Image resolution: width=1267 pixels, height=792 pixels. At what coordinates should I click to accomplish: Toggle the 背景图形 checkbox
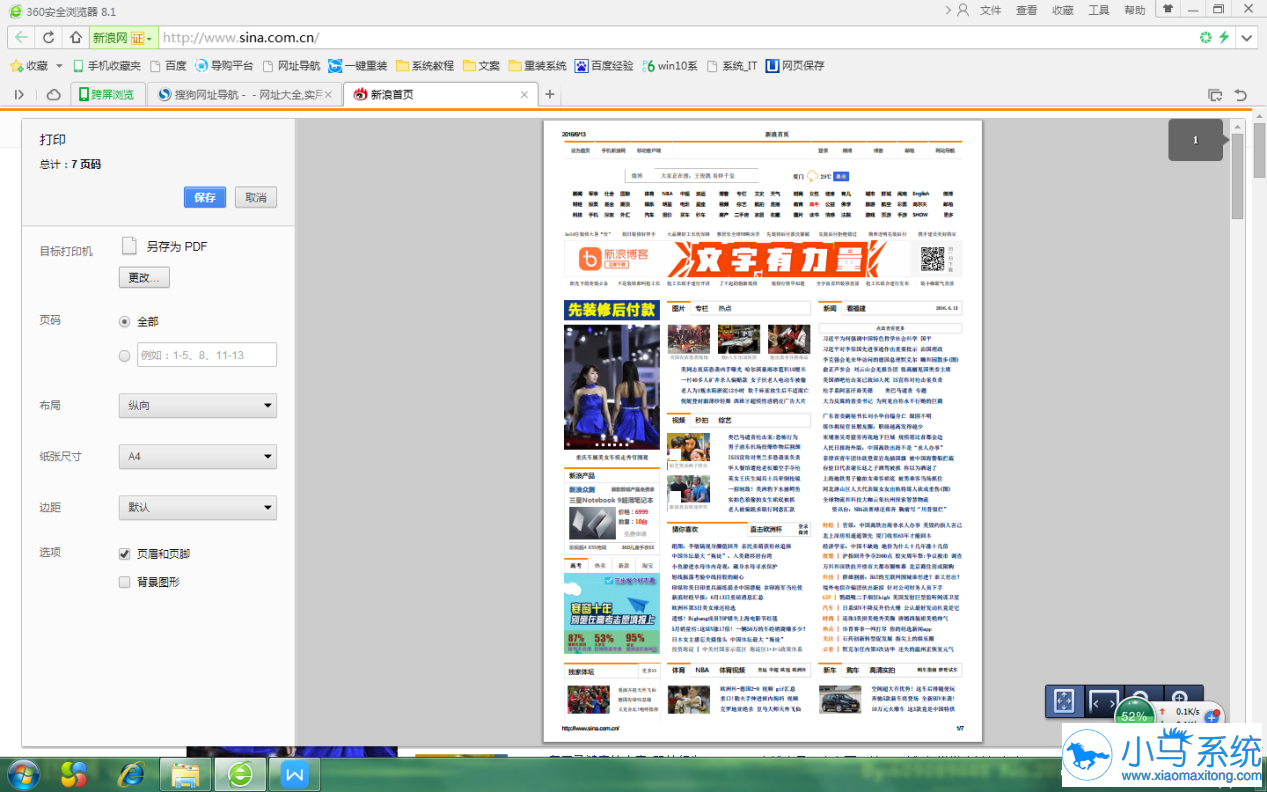[125, 582]
